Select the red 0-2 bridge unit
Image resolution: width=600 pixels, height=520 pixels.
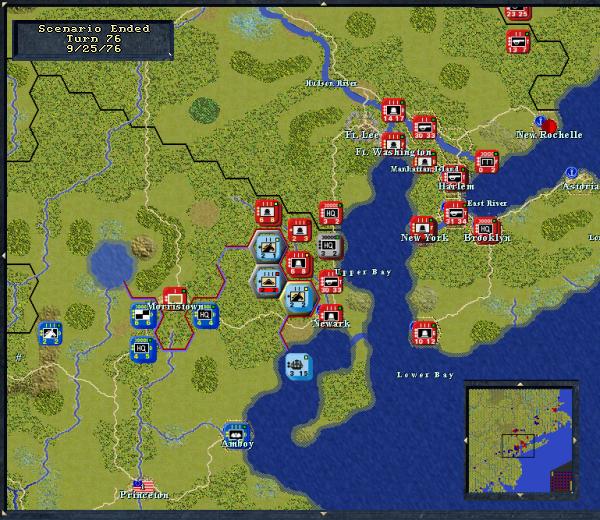tap(487, 161)
